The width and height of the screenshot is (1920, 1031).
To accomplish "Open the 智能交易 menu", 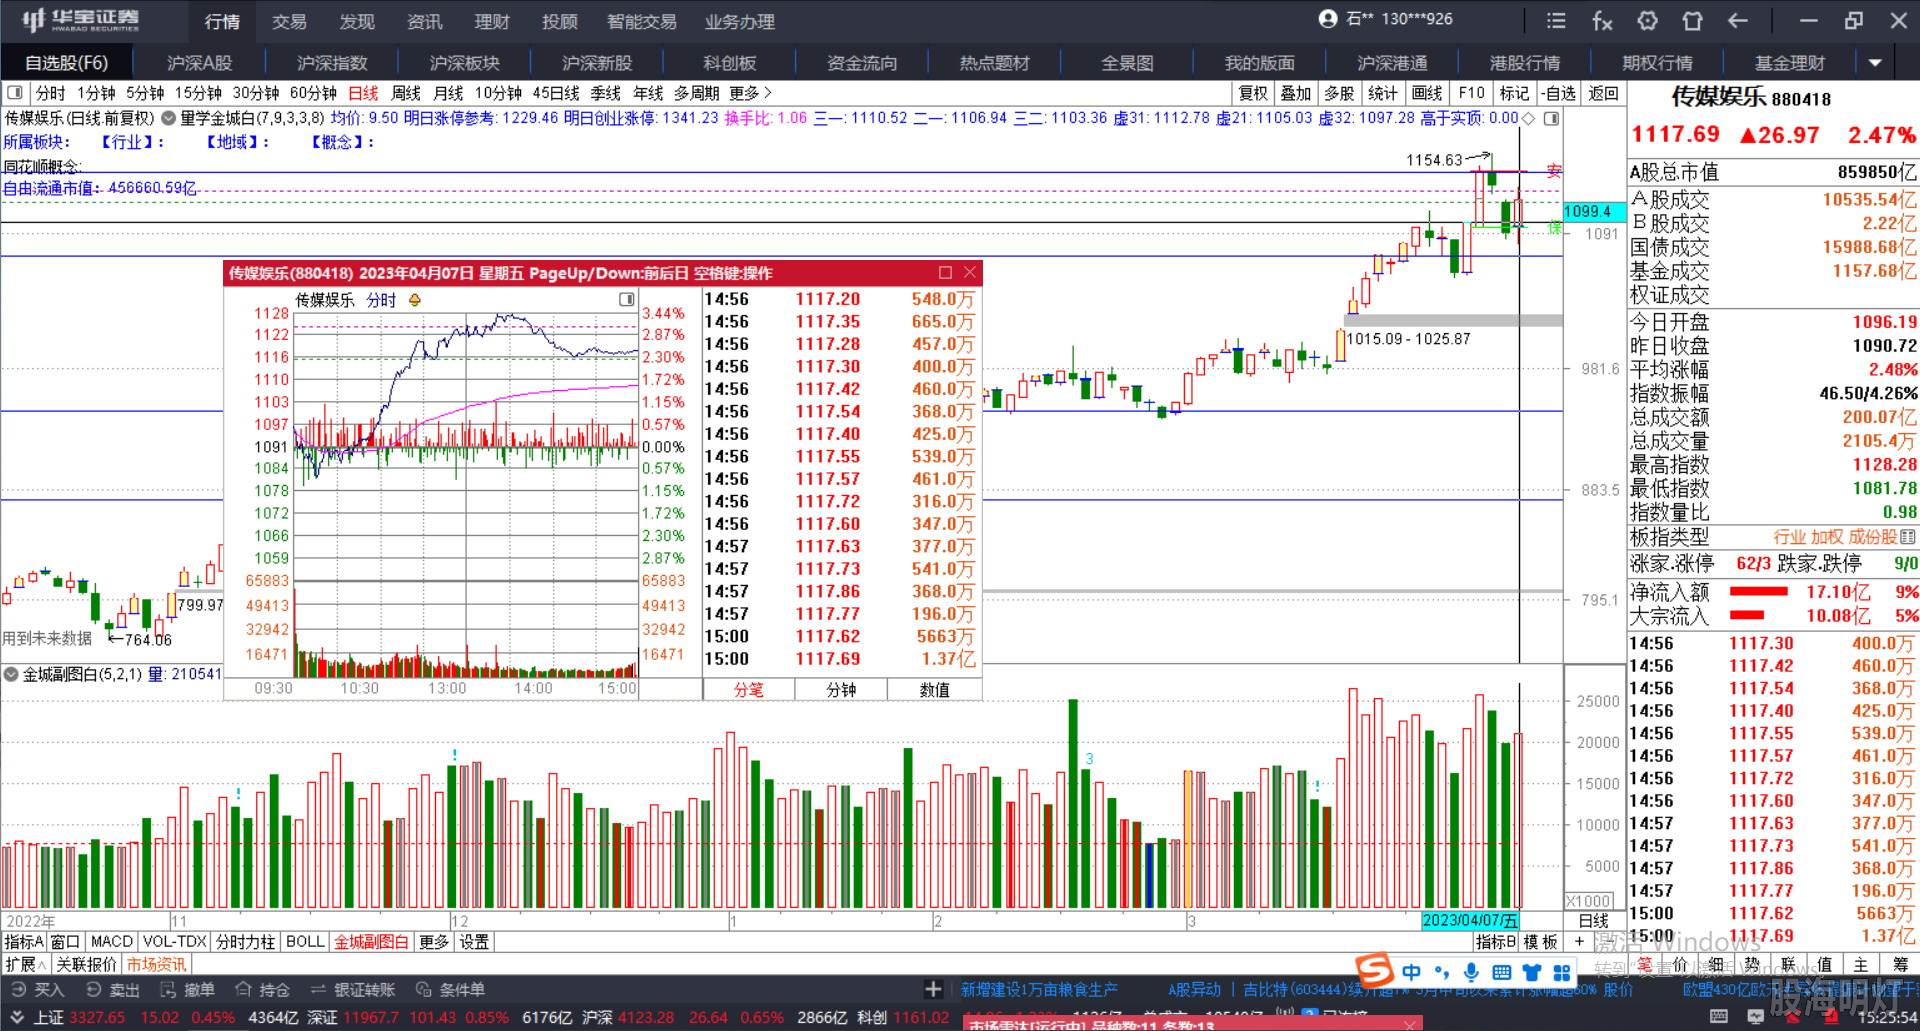I will point(641,21).
